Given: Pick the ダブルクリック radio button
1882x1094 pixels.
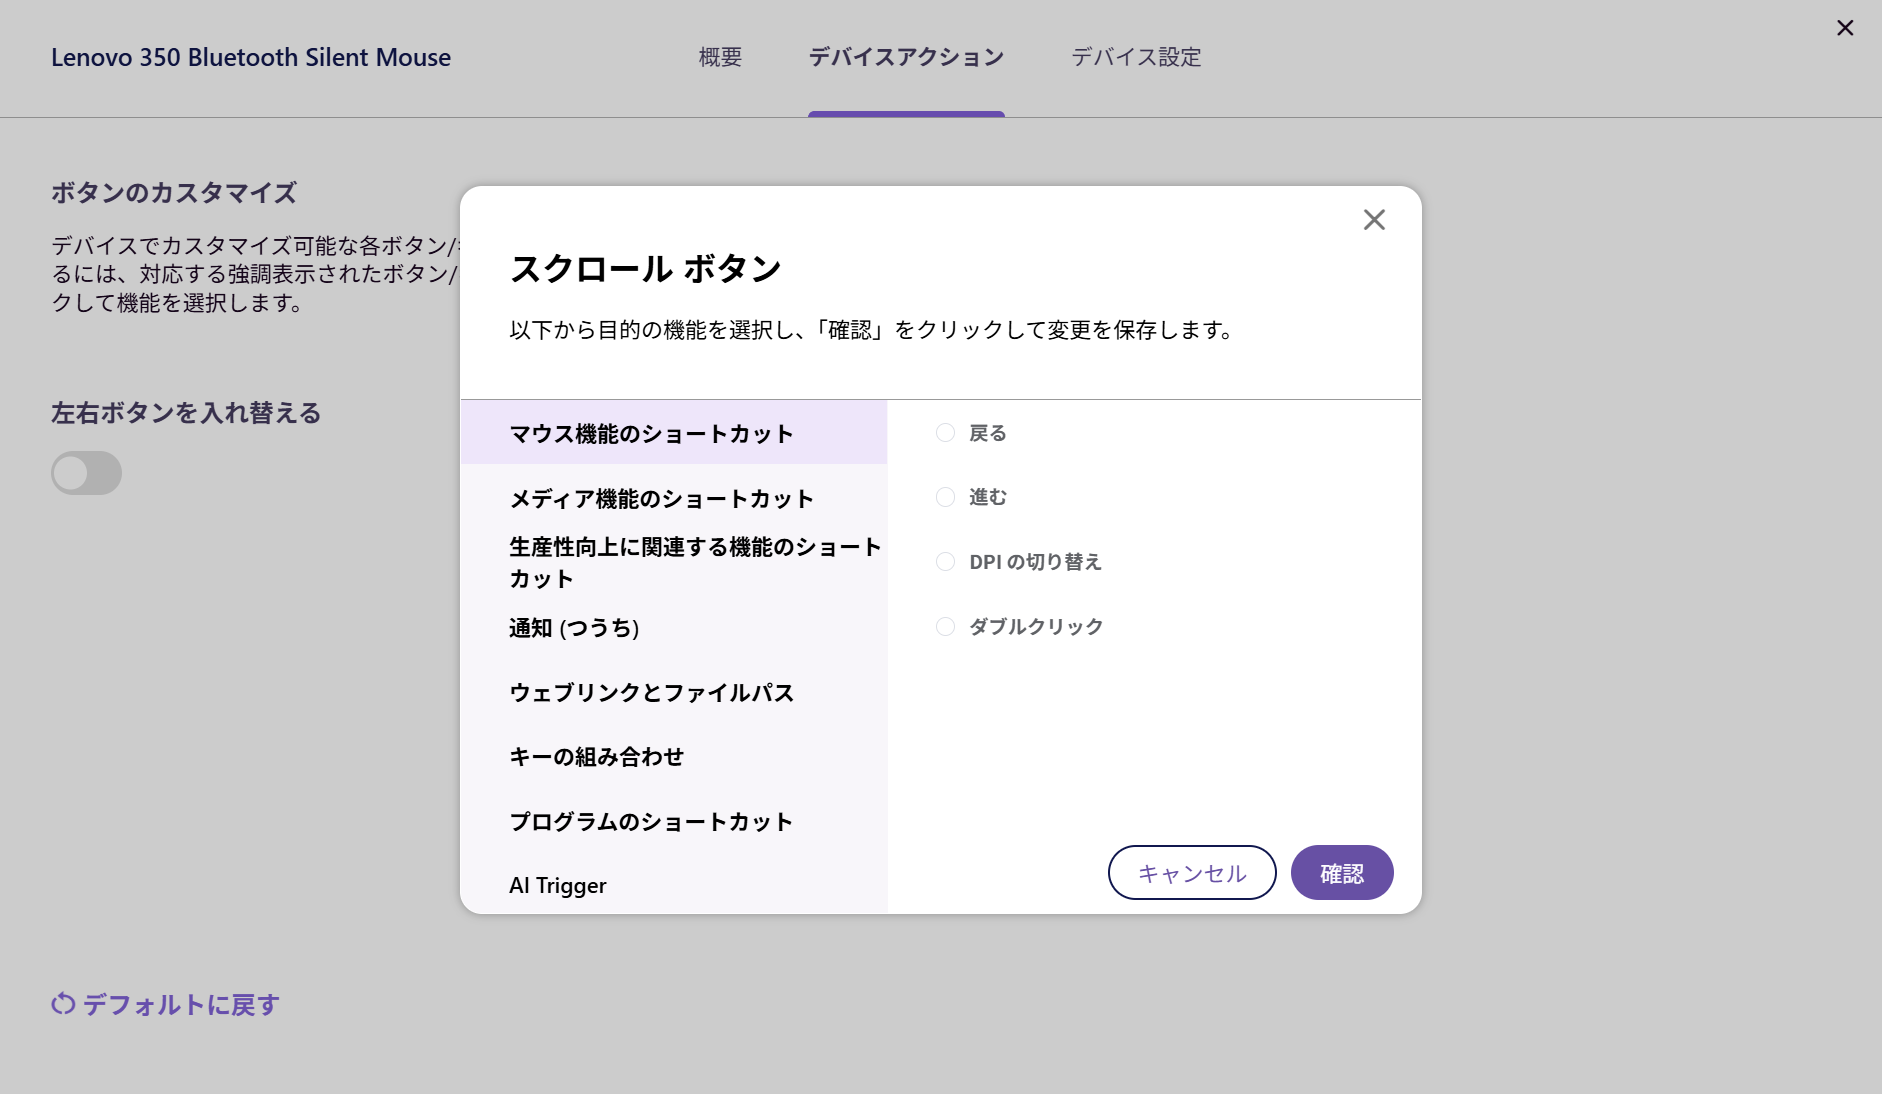Looking at the screenshot, I should (x=945, y=627).
